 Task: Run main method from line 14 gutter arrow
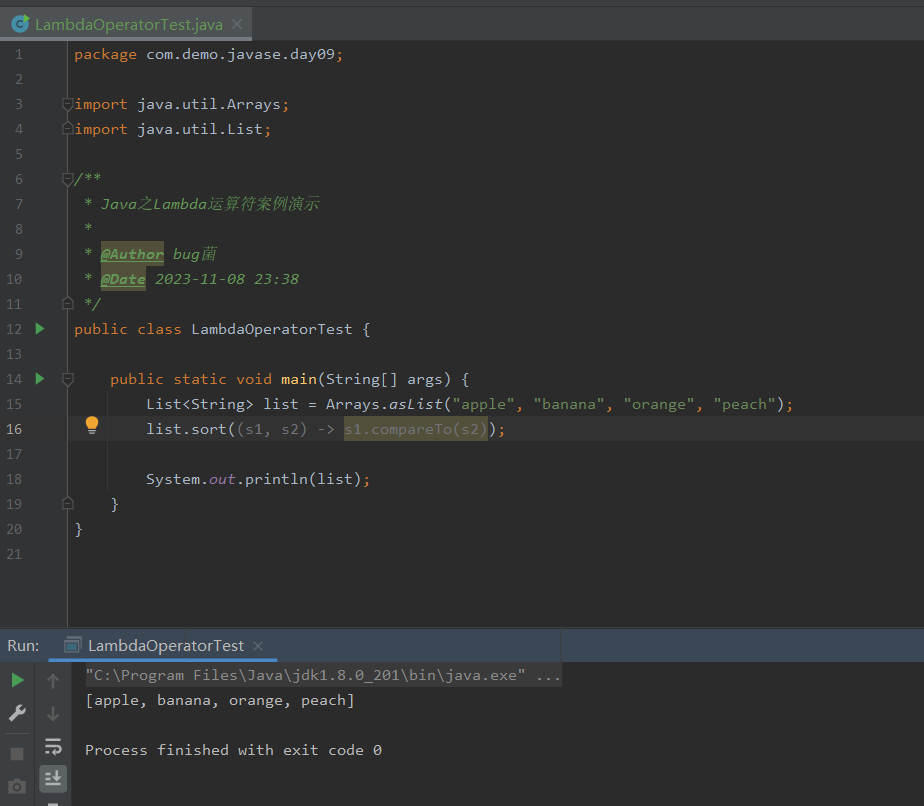coord(40,379)
